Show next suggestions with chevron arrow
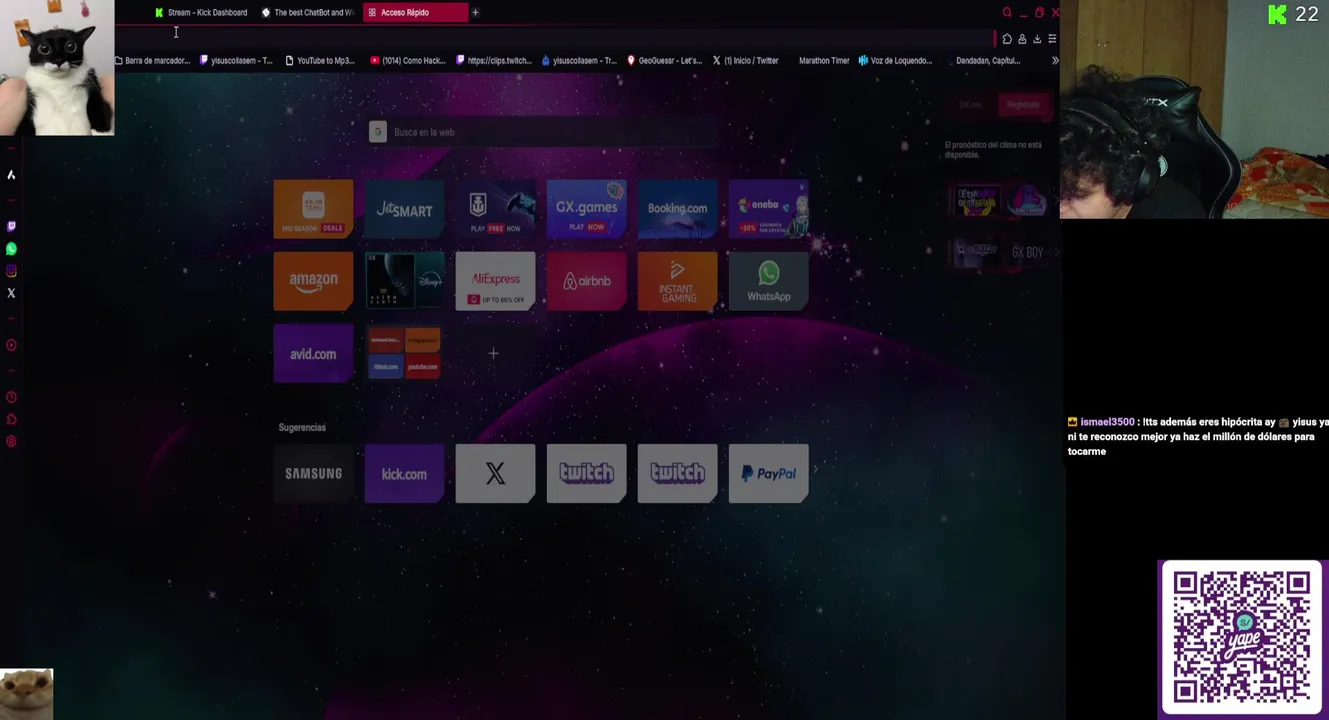The height and width of the screenshot is (720, 1329). pyautogui.click(x=816, y=469)
